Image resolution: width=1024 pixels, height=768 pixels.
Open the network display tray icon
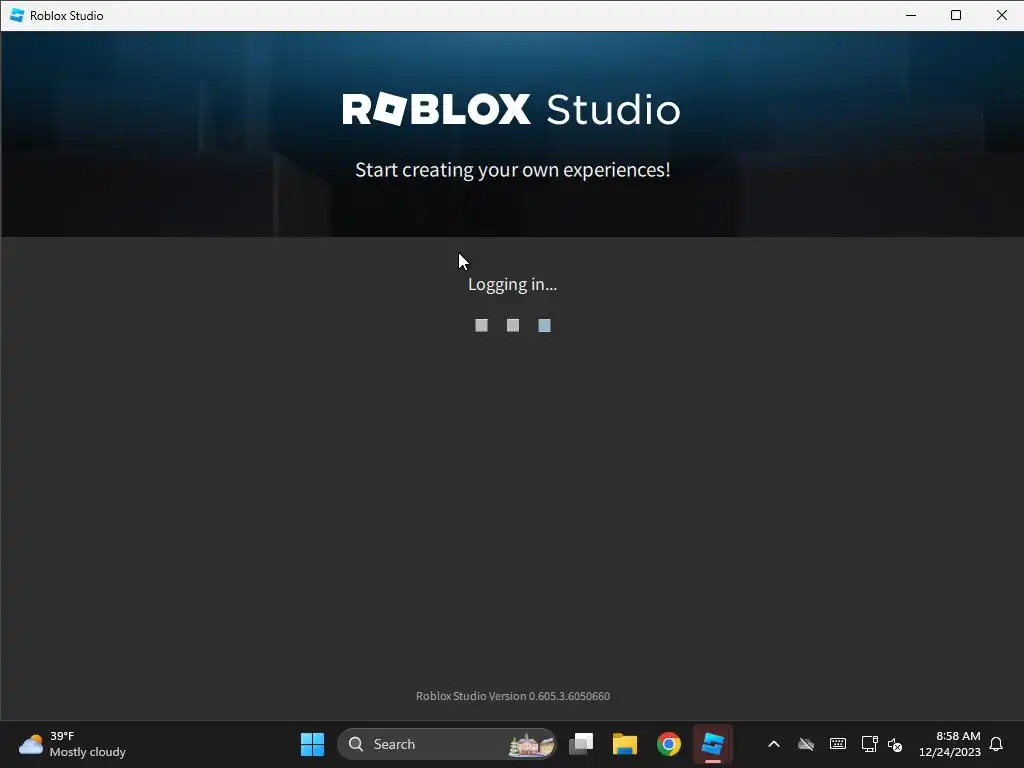point(869,744)
